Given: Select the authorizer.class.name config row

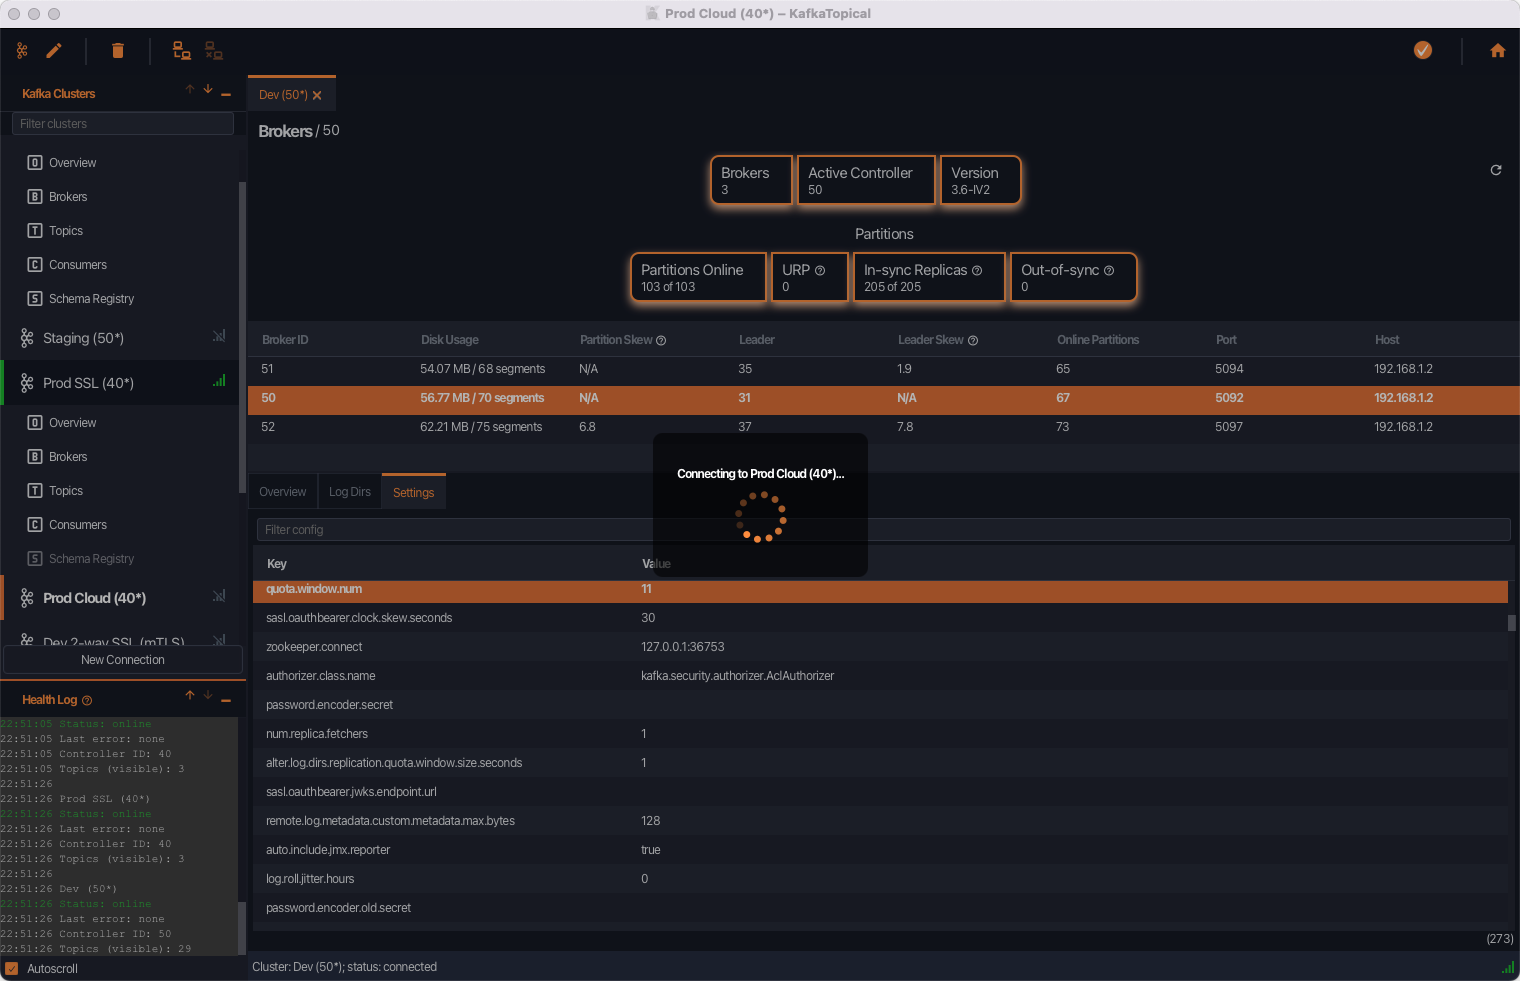Looking at the screenshot, I should 880,676.
